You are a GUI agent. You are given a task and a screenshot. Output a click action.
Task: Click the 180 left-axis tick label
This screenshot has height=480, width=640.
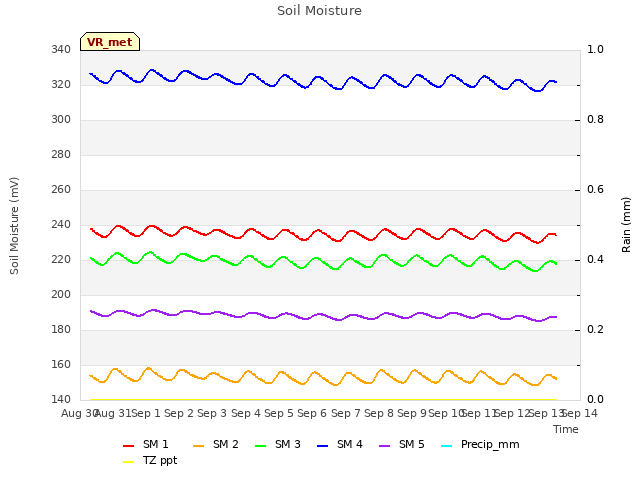(x=61, y=330)
